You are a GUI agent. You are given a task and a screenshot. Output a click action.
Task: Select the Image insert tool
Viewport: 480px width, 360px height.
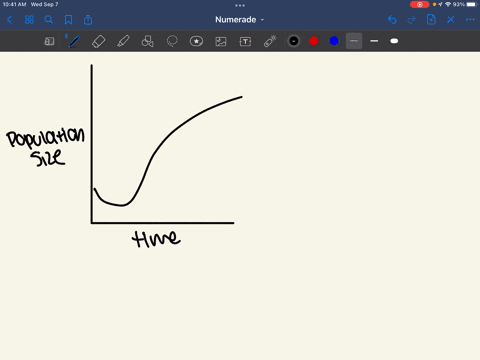tap(221, 41)
